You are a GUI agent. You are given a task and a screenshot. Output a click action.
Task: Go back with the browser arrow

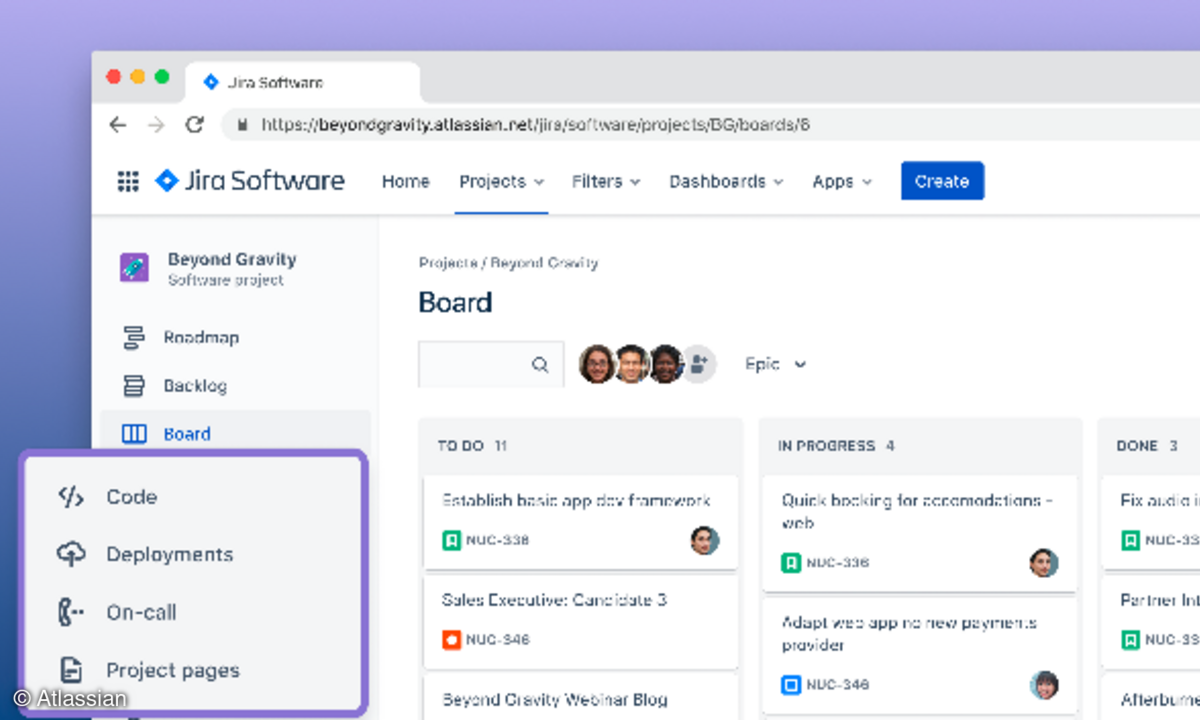118,125
